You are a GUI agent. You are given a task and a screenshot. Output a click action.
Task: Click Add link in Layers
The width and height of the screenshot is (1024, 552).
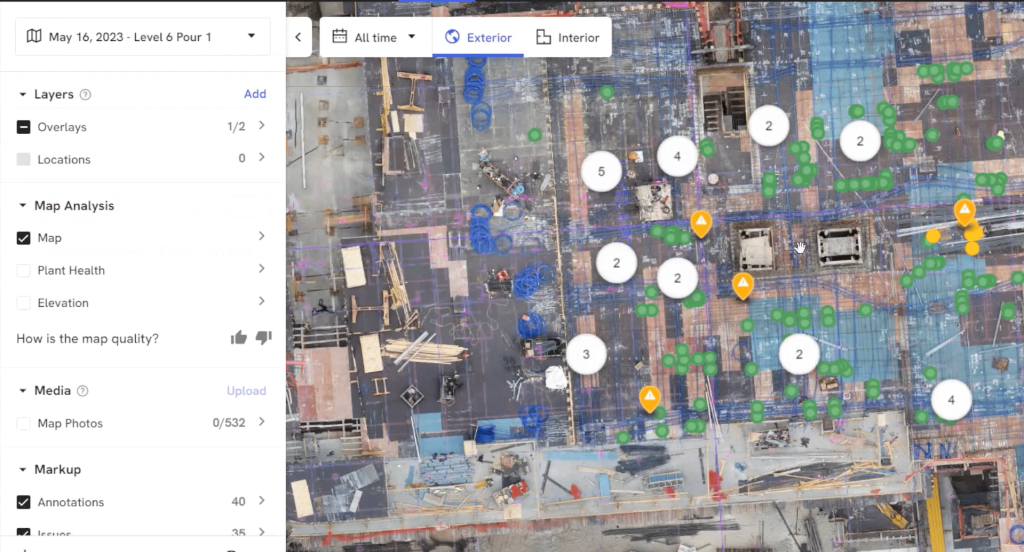(x=255, y=94)
